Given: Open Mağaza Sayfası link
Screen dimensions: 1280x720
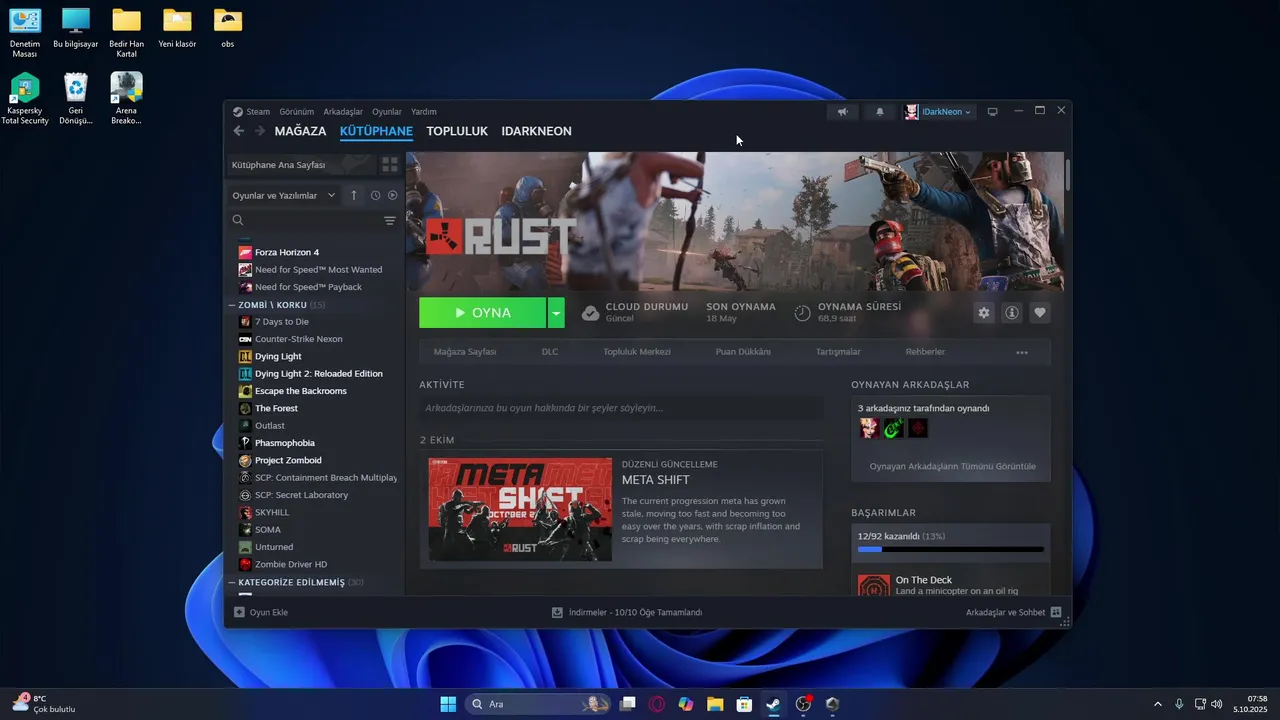Looking at the screenshot, I should [465, 352].
